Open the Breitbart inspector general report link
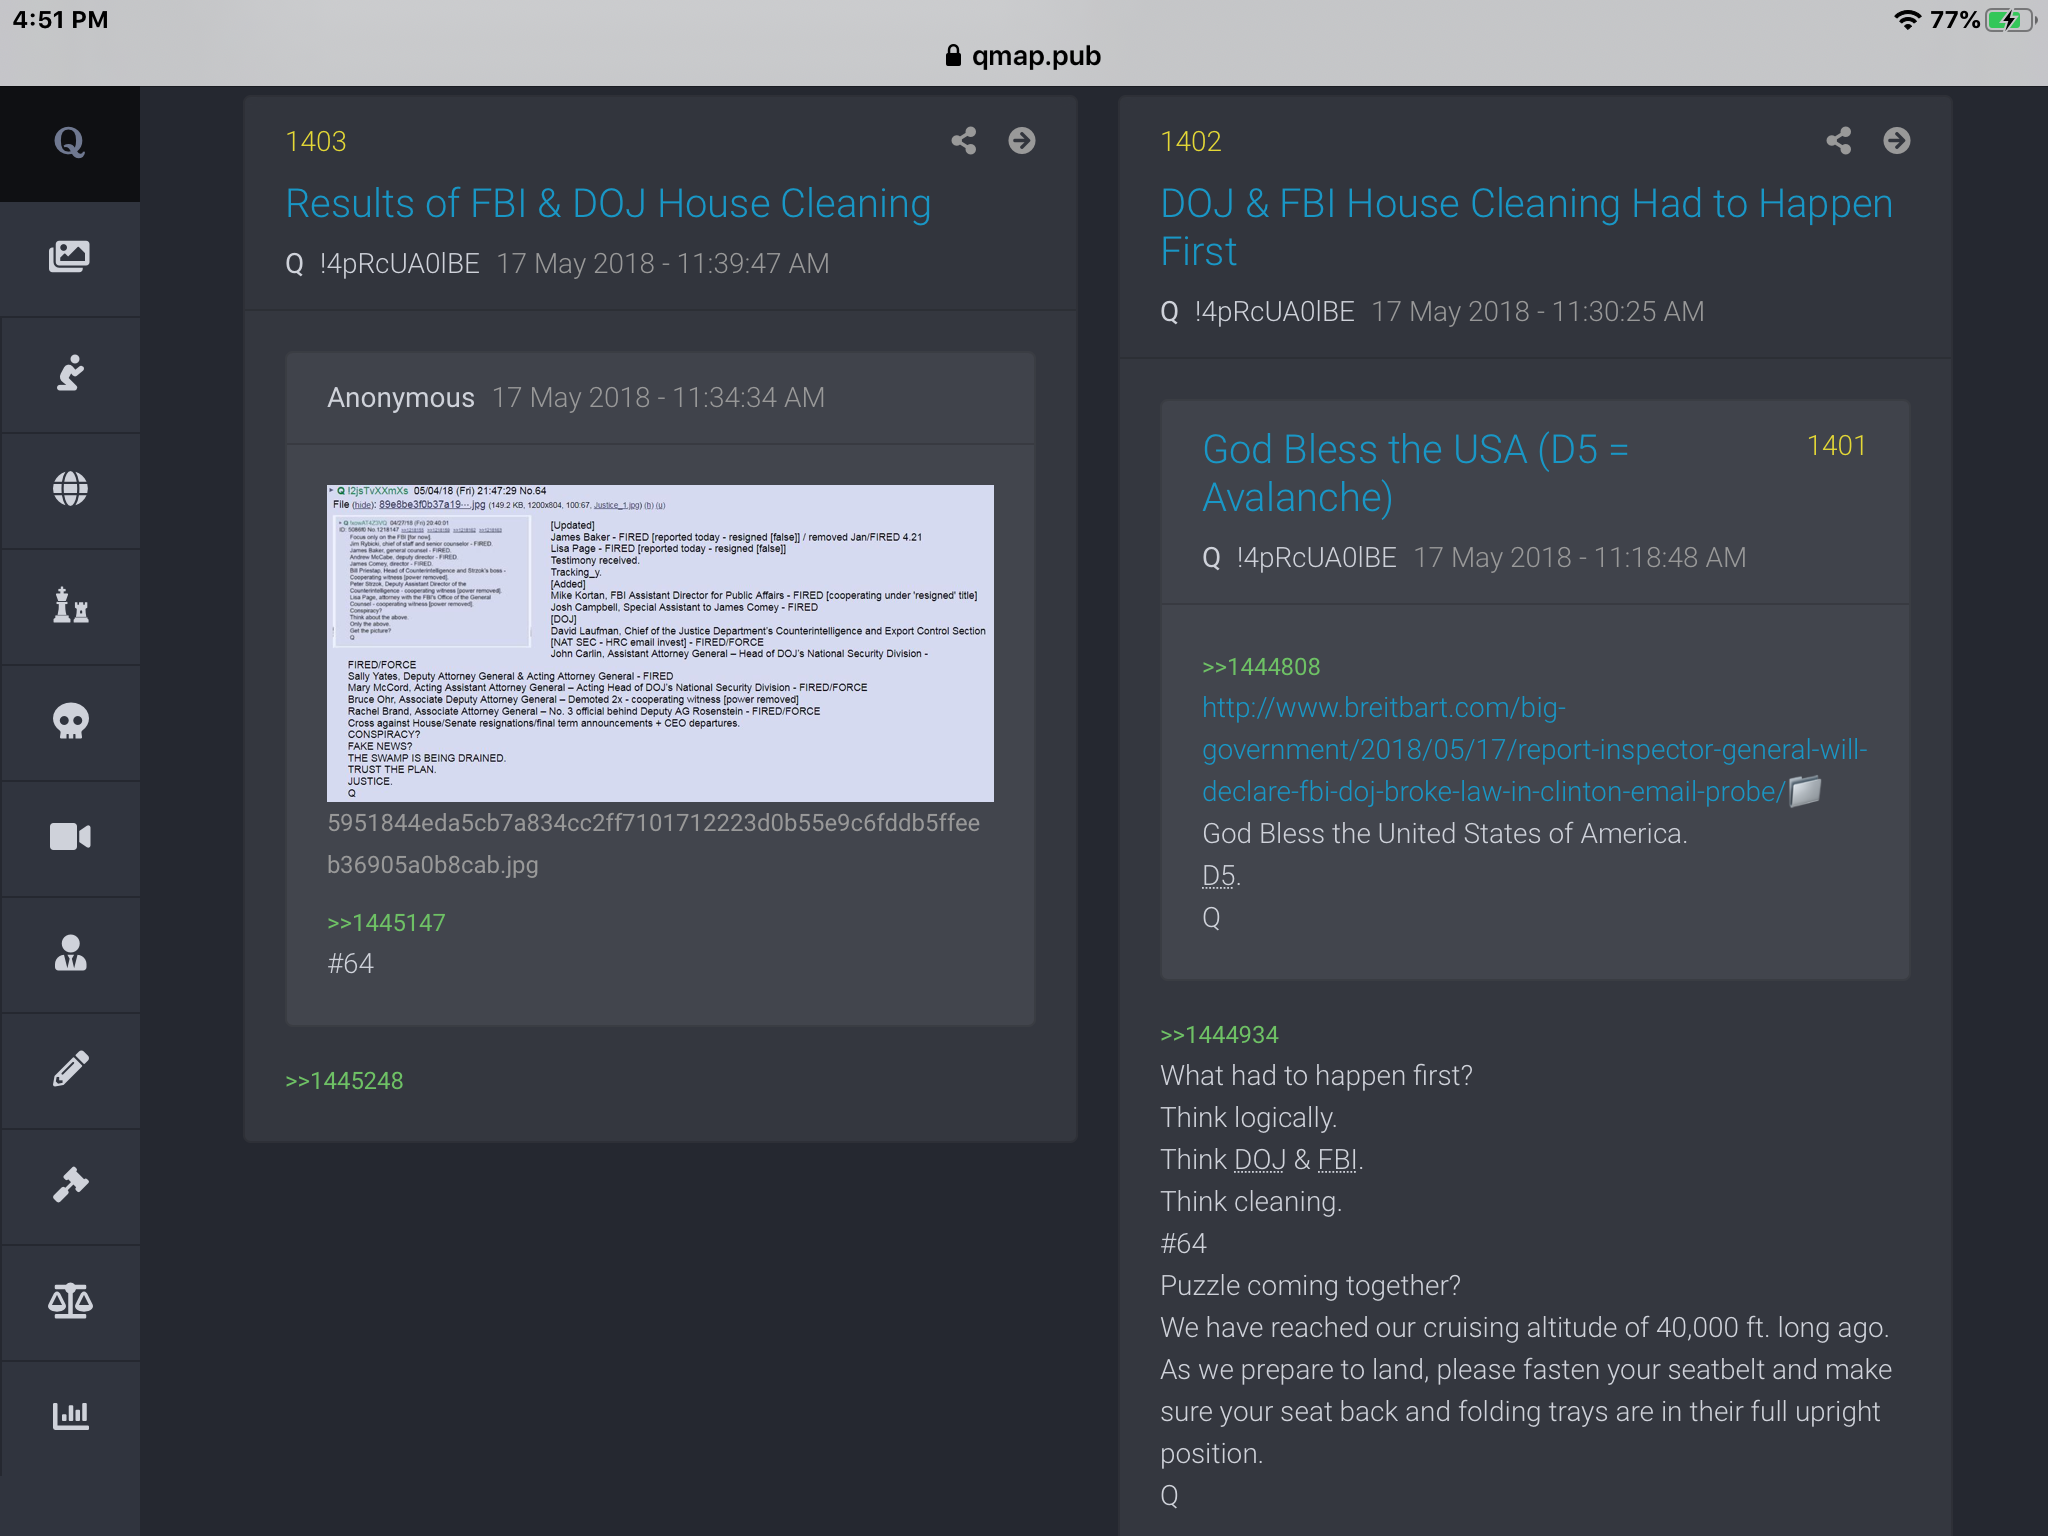The height and width of the screenshot is (1536, 2048). (x=1535, y=750)
